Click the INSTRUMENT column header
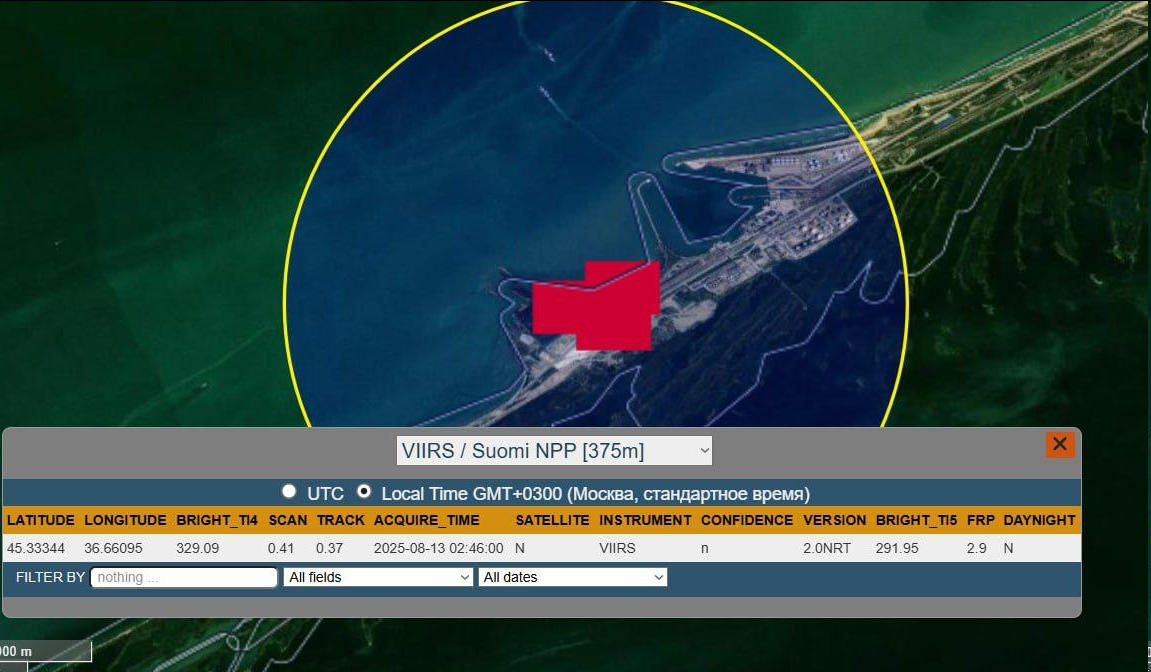This screenshot has height=672, width=1151. 645,520
